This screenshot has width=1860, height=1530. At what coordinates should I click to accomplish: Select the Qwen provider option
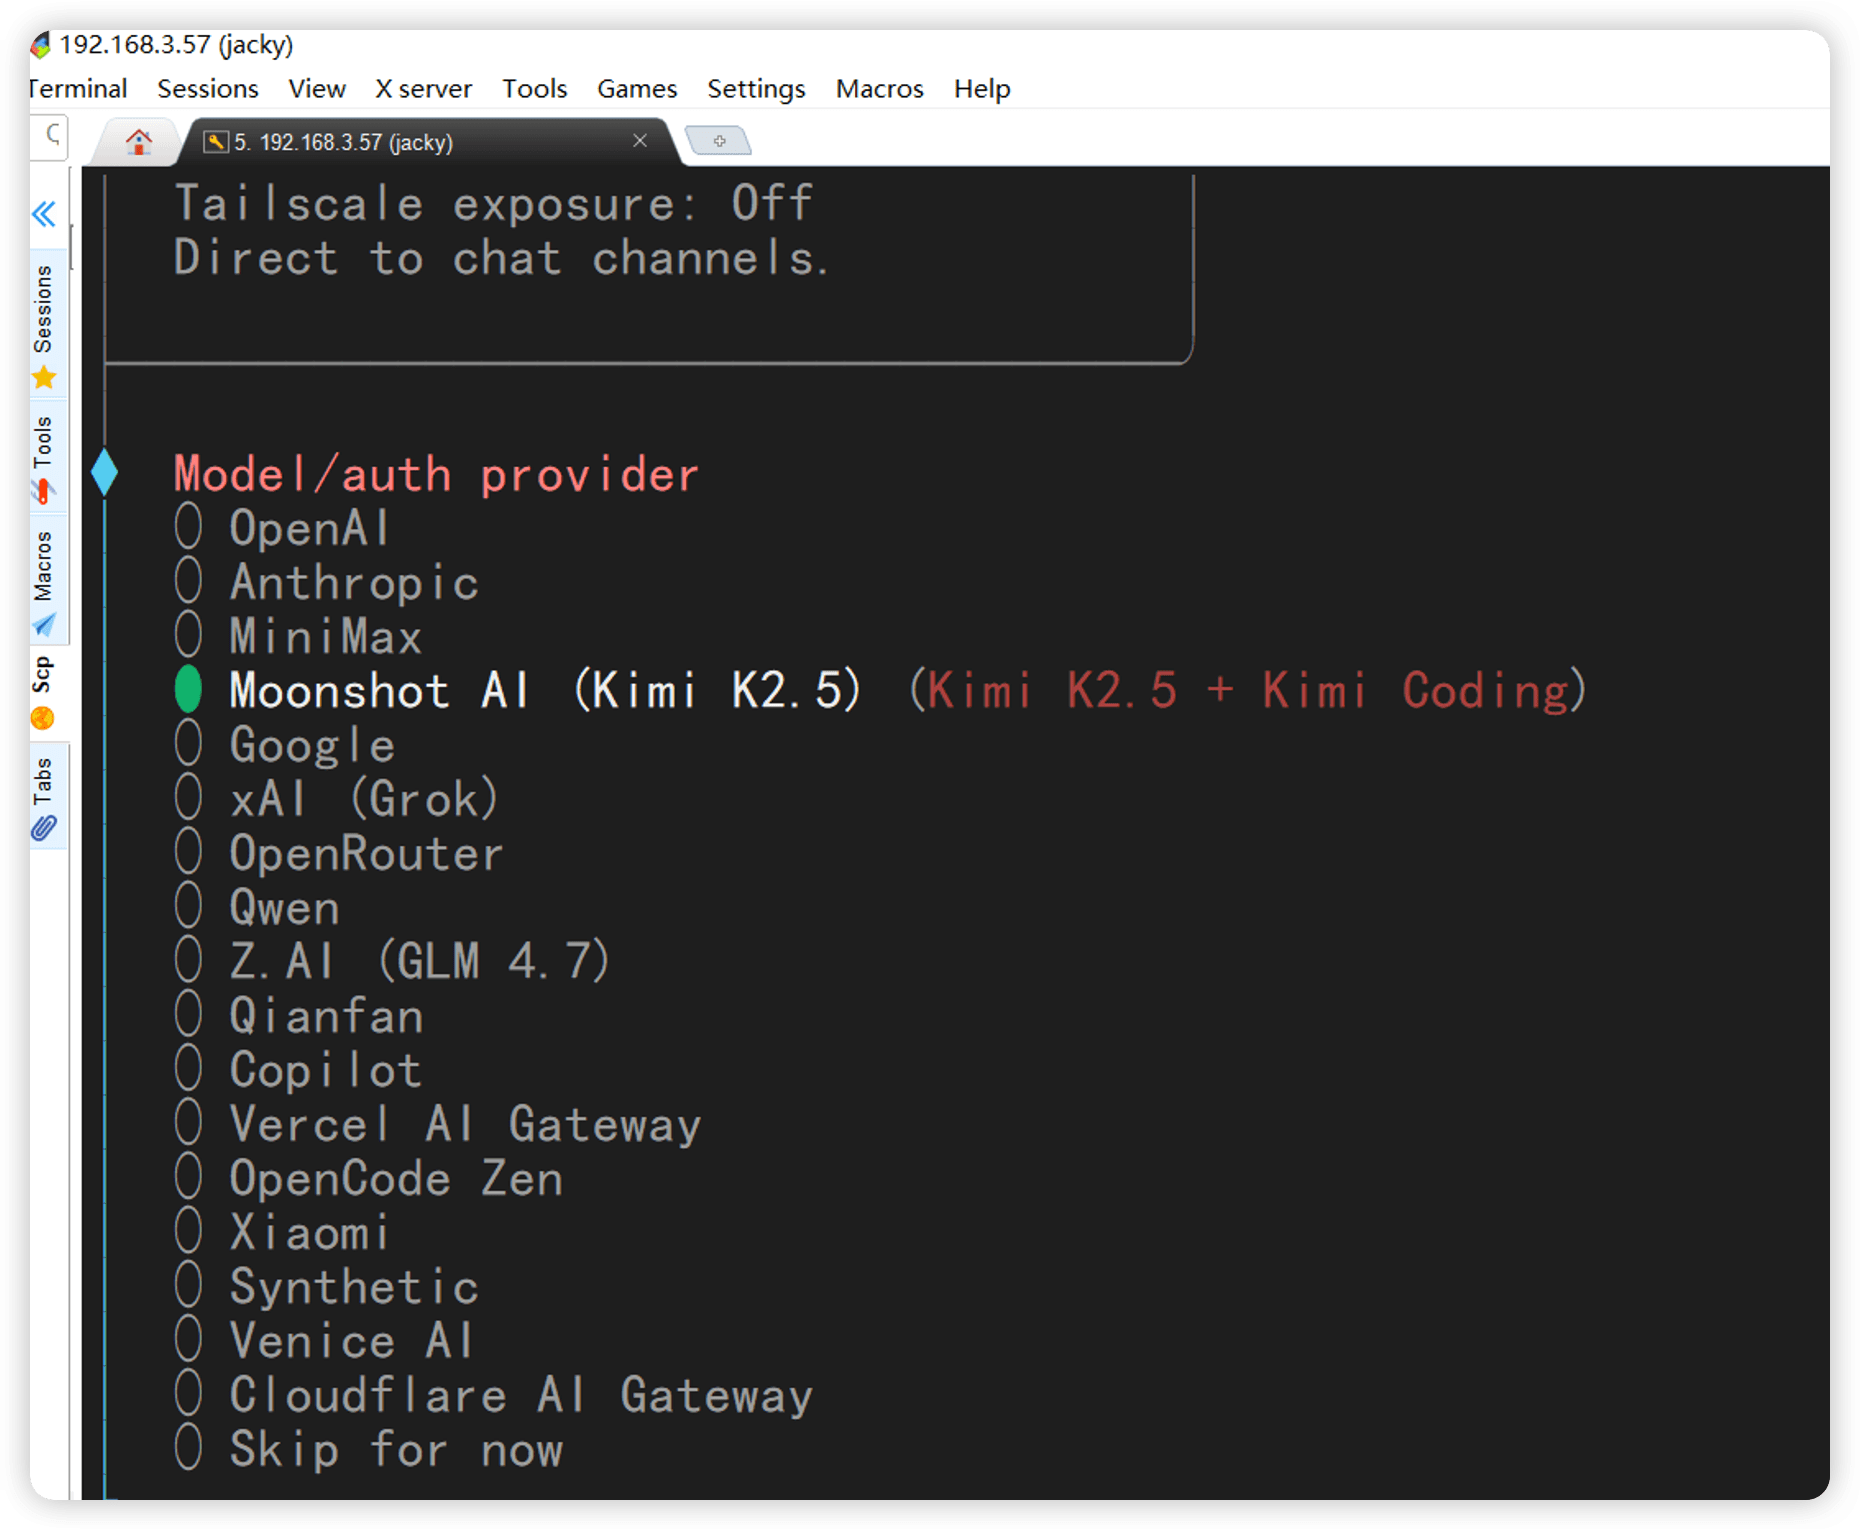(x=257, y=907)
